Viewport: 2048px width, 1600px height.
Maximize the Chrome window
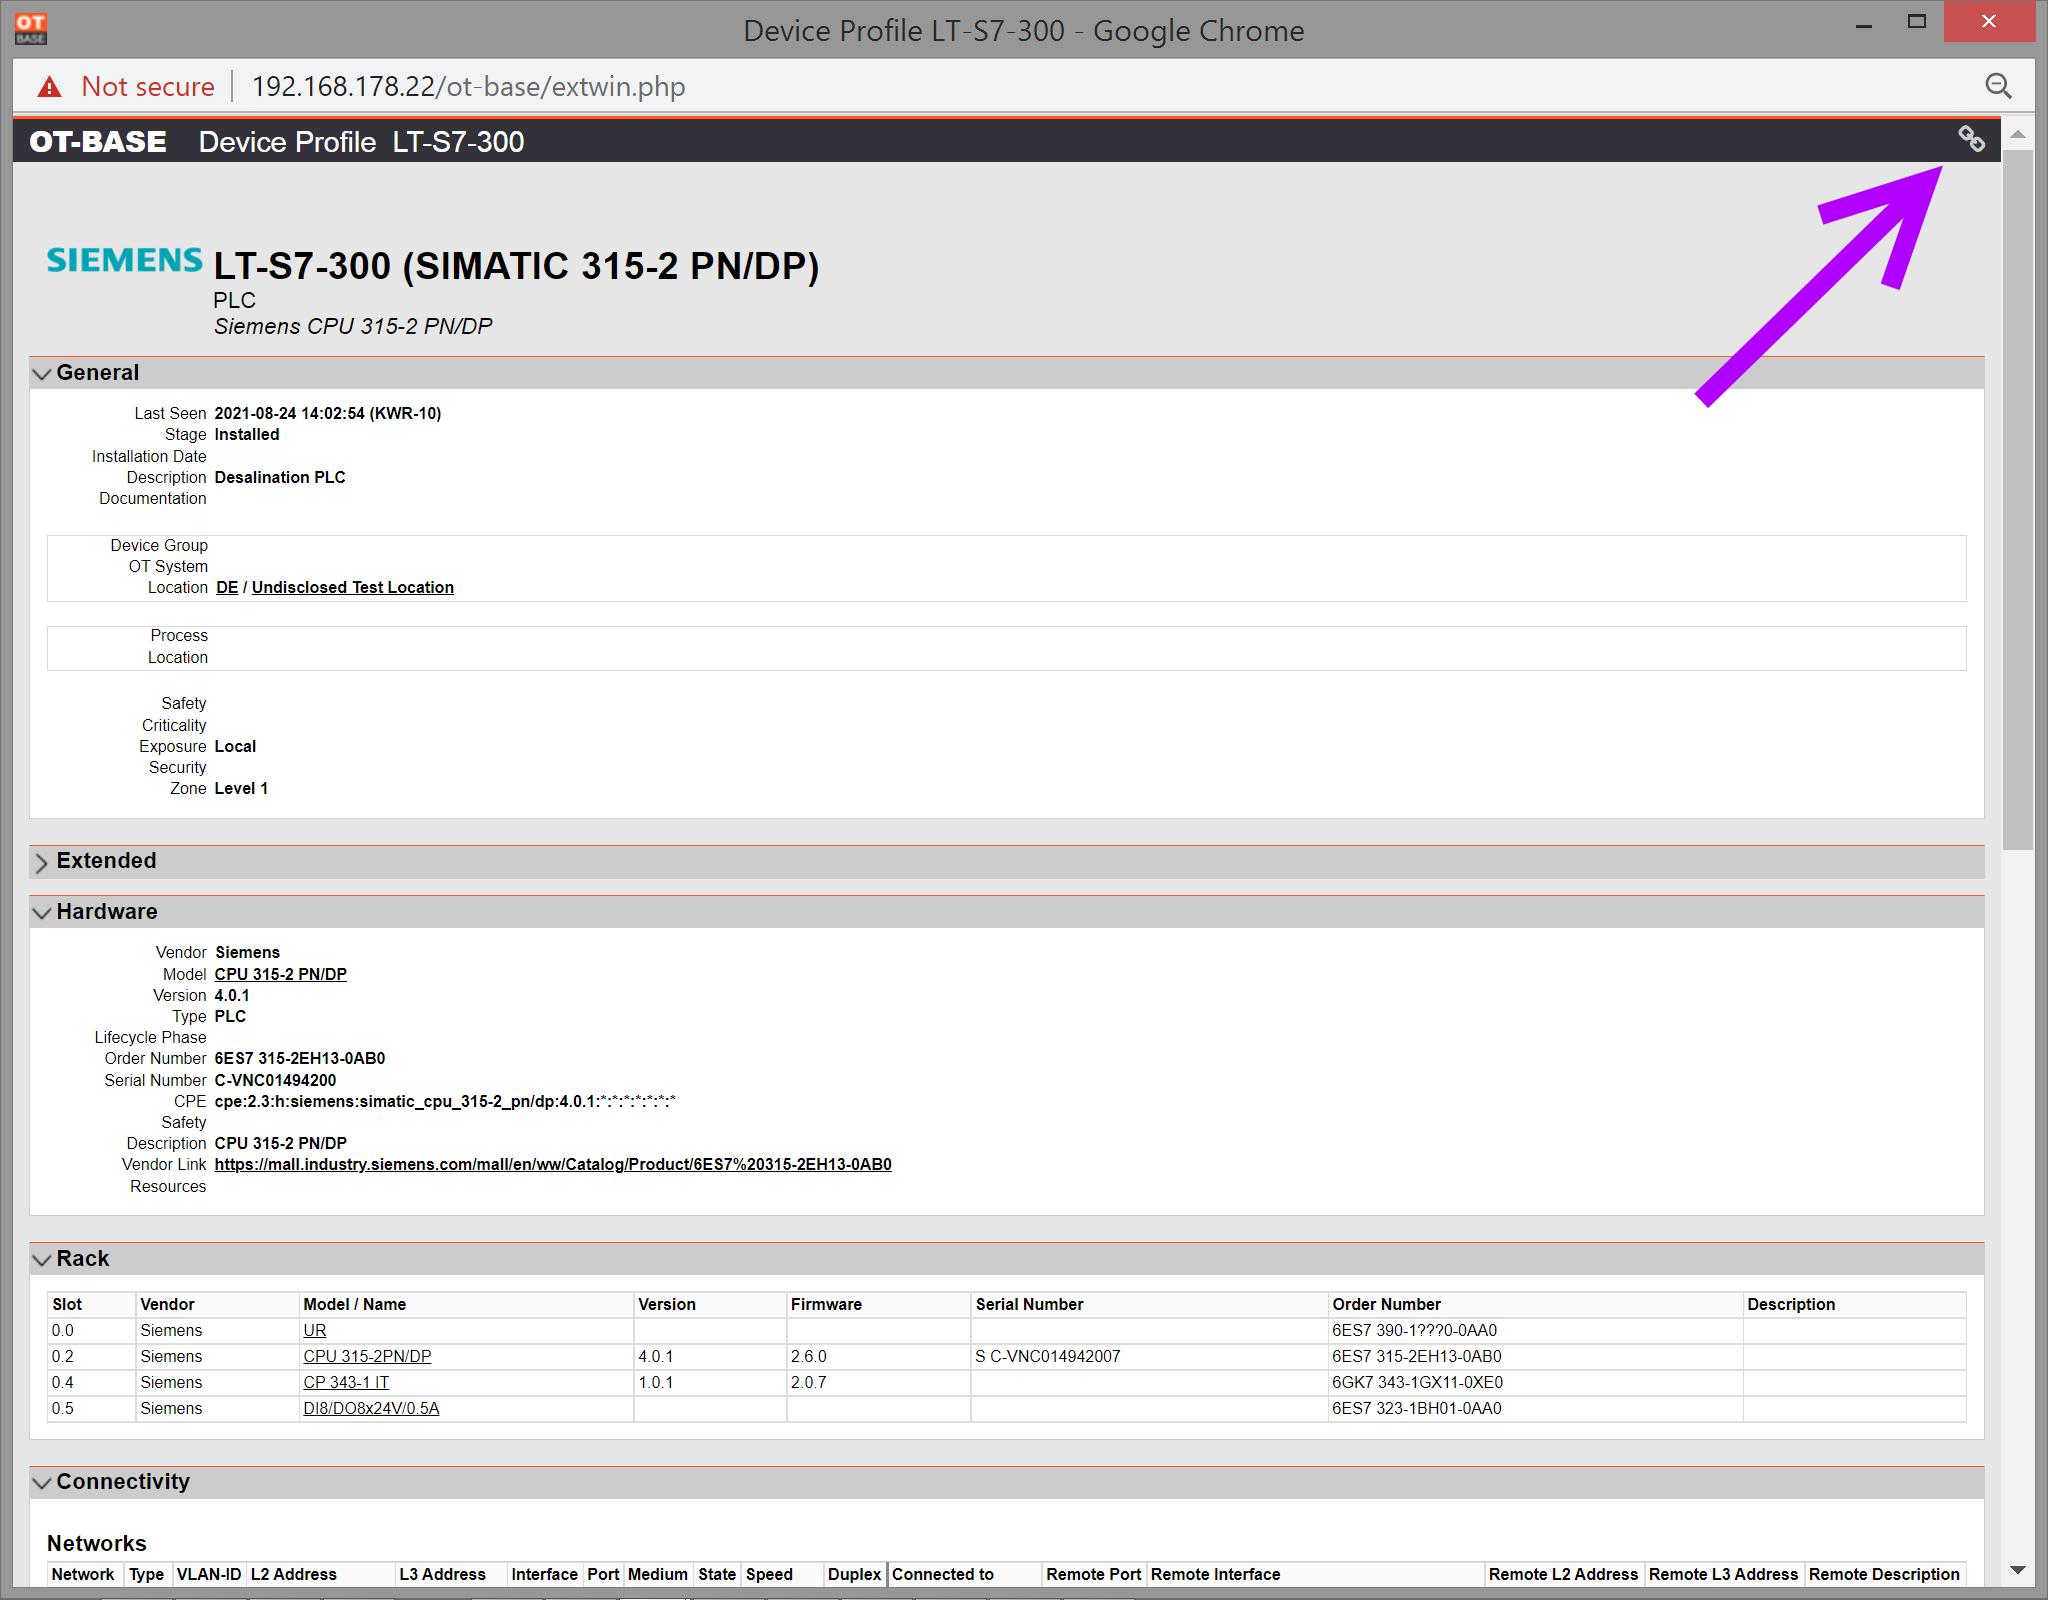(x=1916, y=21)
